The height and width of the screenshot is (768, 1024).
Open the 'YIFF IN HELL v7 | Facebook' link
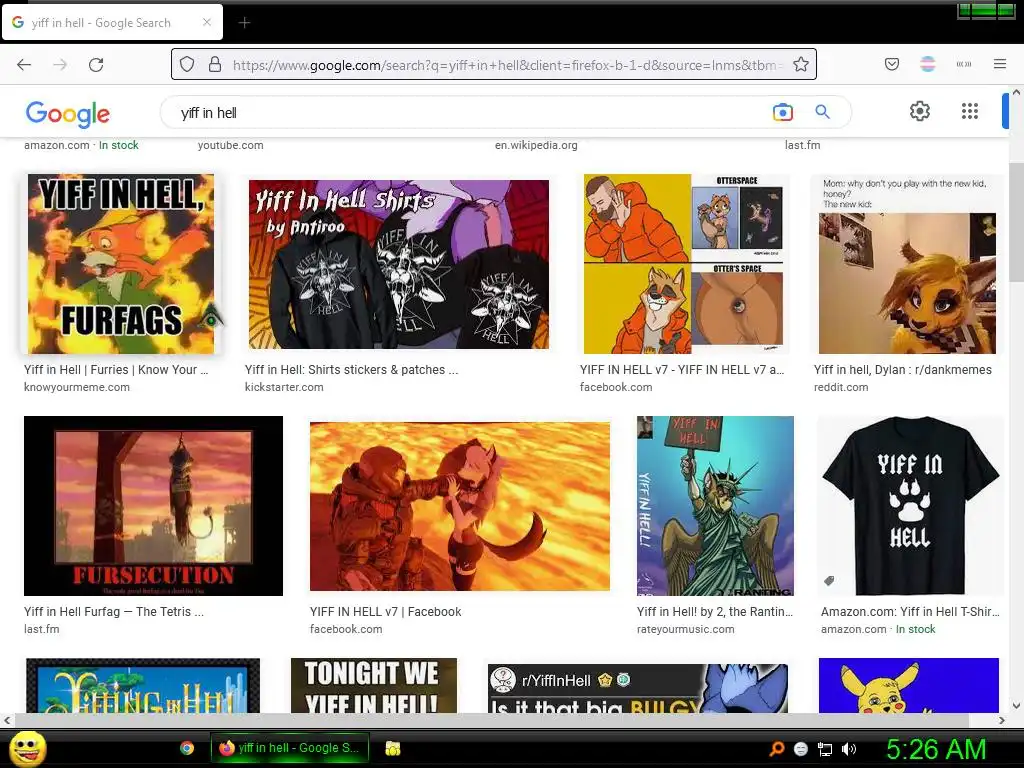click(x=385, y=612)
